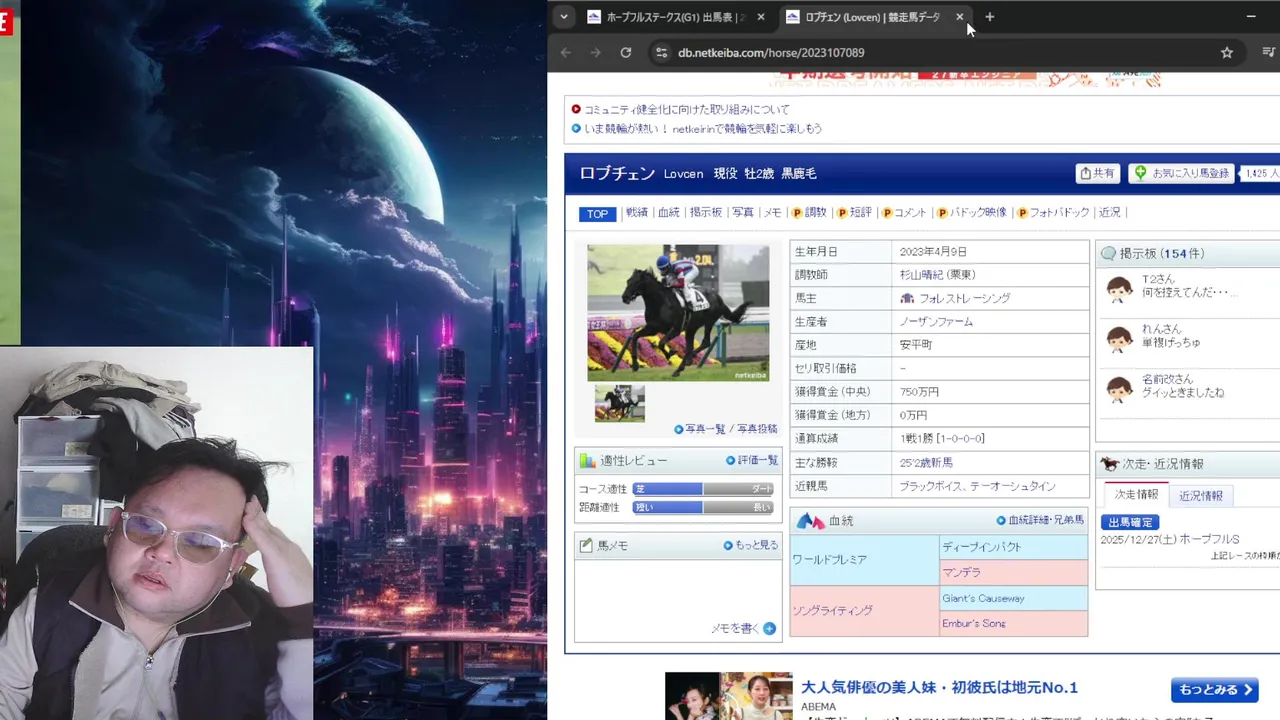Open relative ブラックボイス link
This screenshot has width=1280, height=720.
[934, 486]
